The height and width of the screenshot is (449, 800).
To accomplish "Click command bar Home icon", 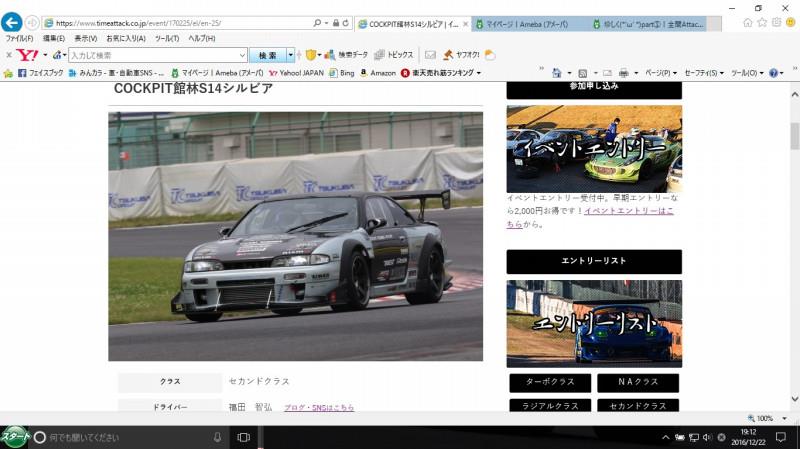I will point(557,73).
